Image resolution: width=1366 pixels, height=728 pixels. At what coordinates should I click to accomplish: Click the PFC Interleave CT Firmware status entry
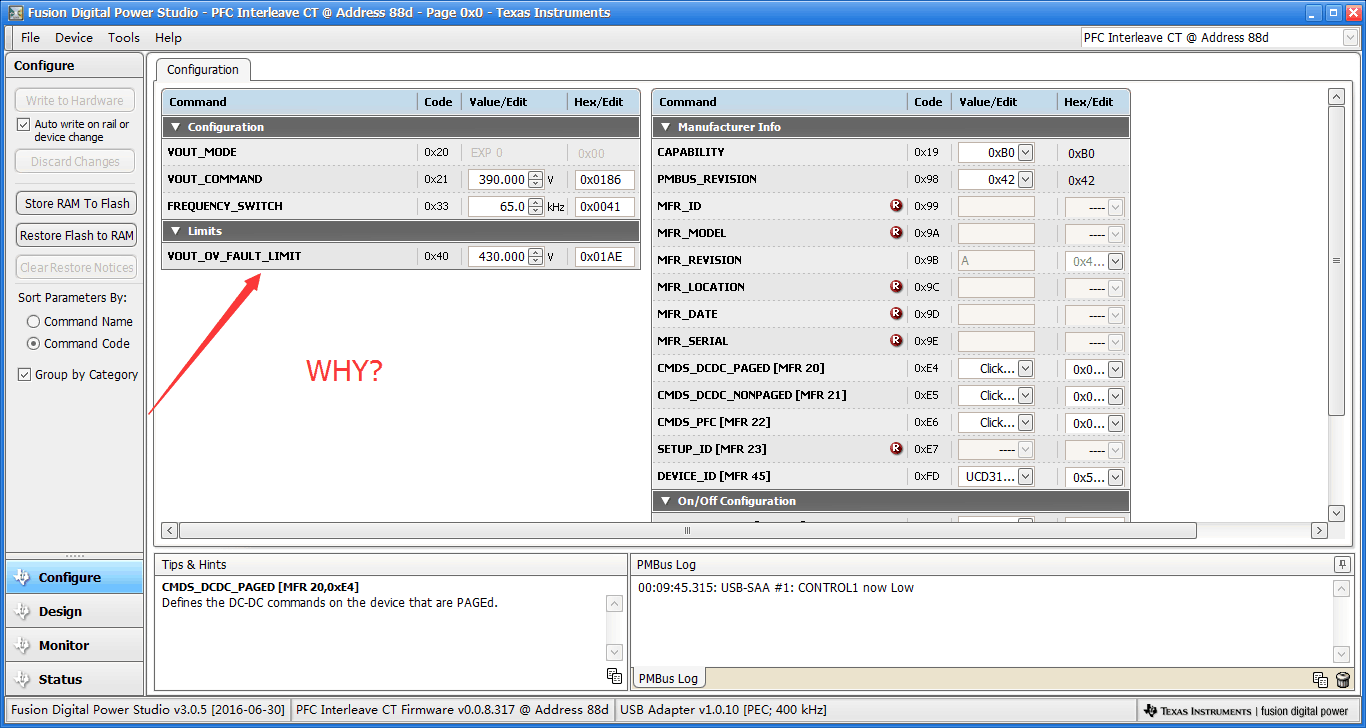(x=452, y=710)
